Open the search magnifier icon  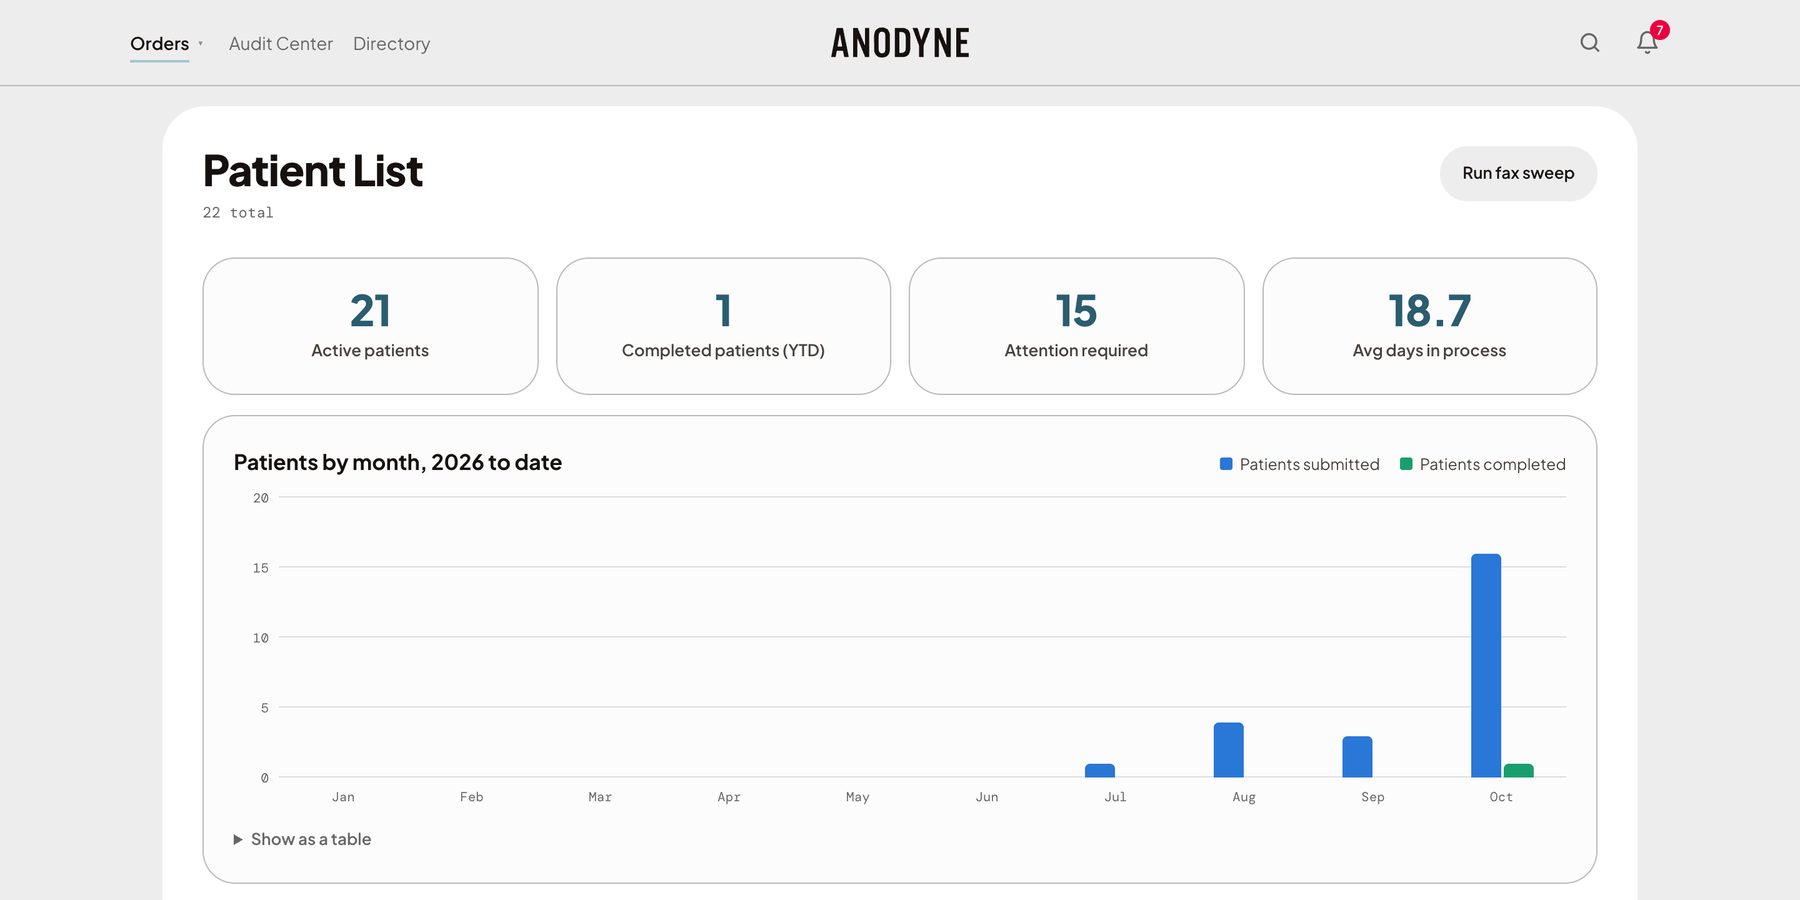click(x=1590, y=43)
